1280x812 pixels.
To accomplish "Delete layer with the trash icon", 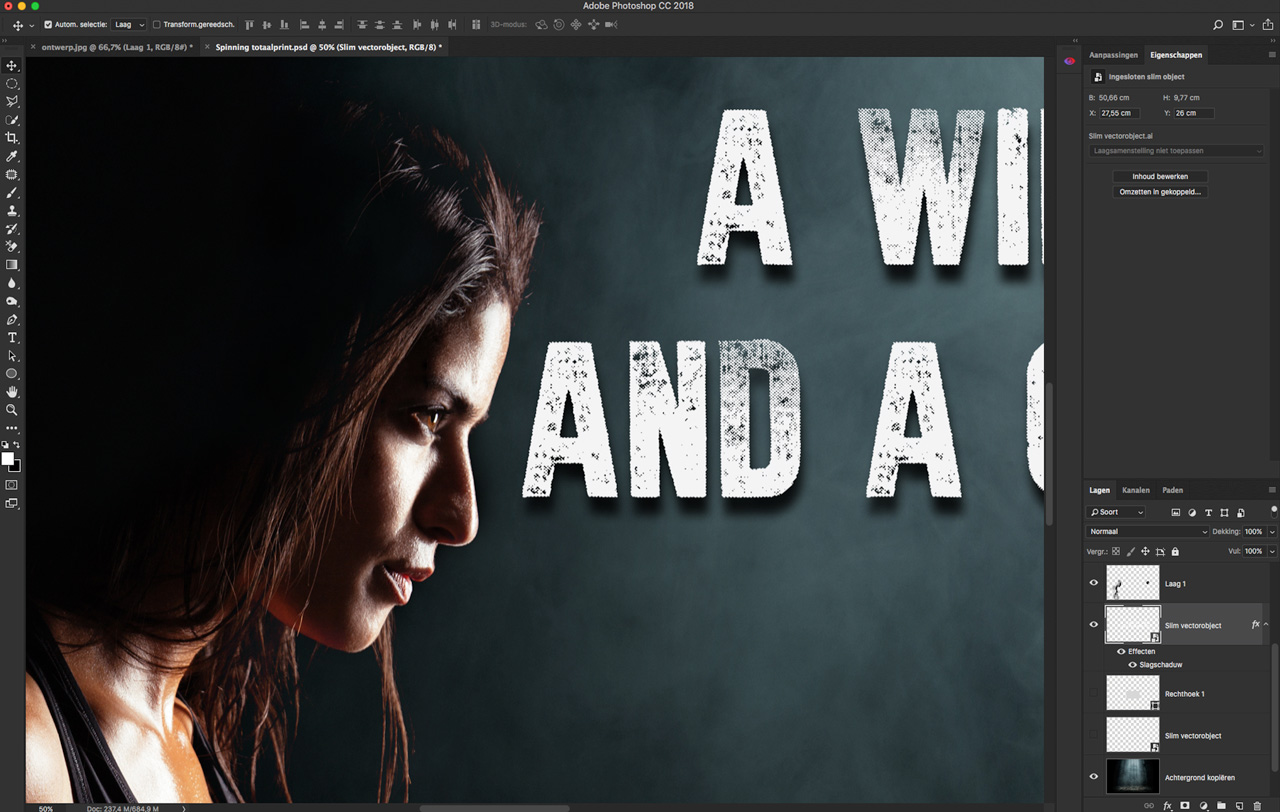I will click(x=1257, y=805).
